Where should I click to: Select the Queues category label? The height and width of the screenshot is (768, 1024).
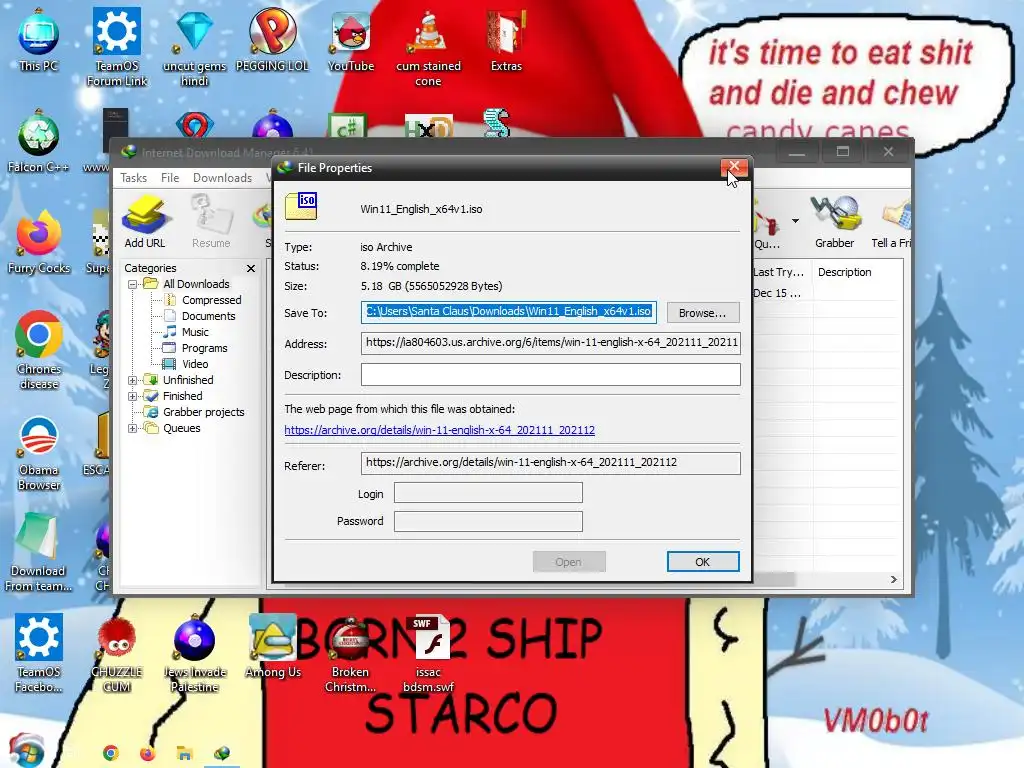click(182, 428)
